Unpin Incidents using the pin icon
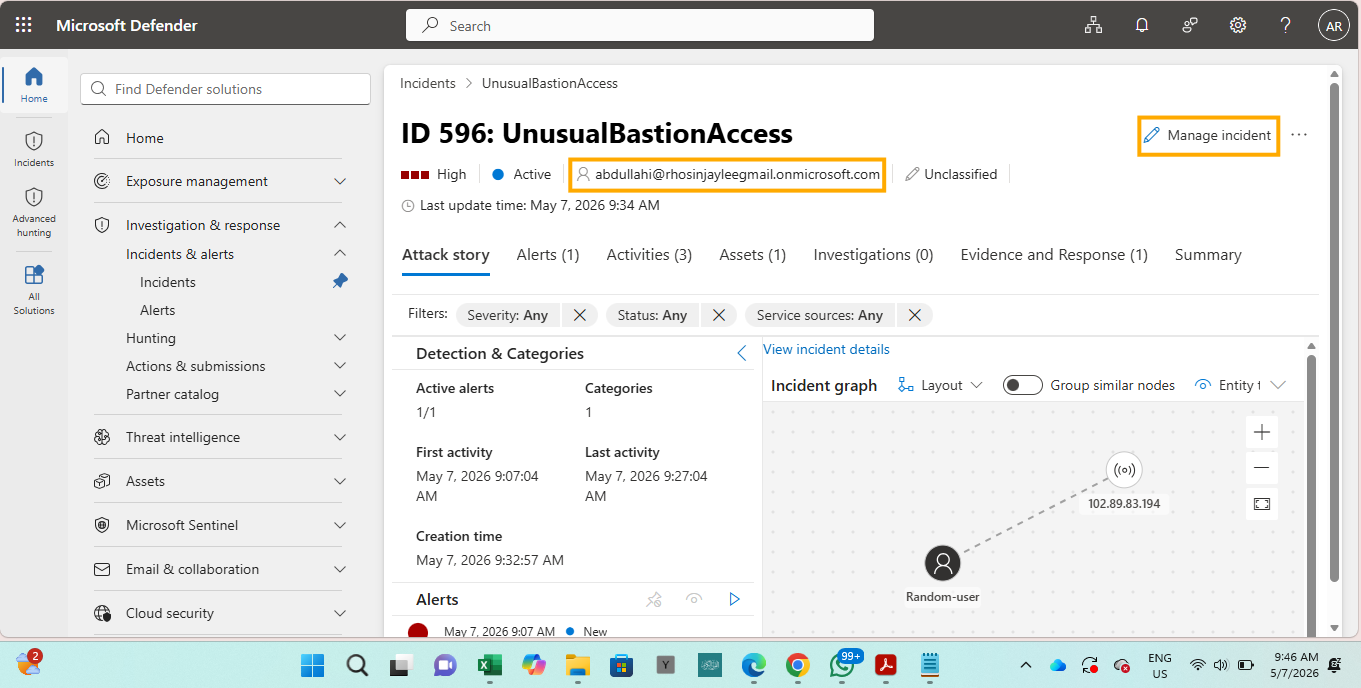 (x=340, y=282)
